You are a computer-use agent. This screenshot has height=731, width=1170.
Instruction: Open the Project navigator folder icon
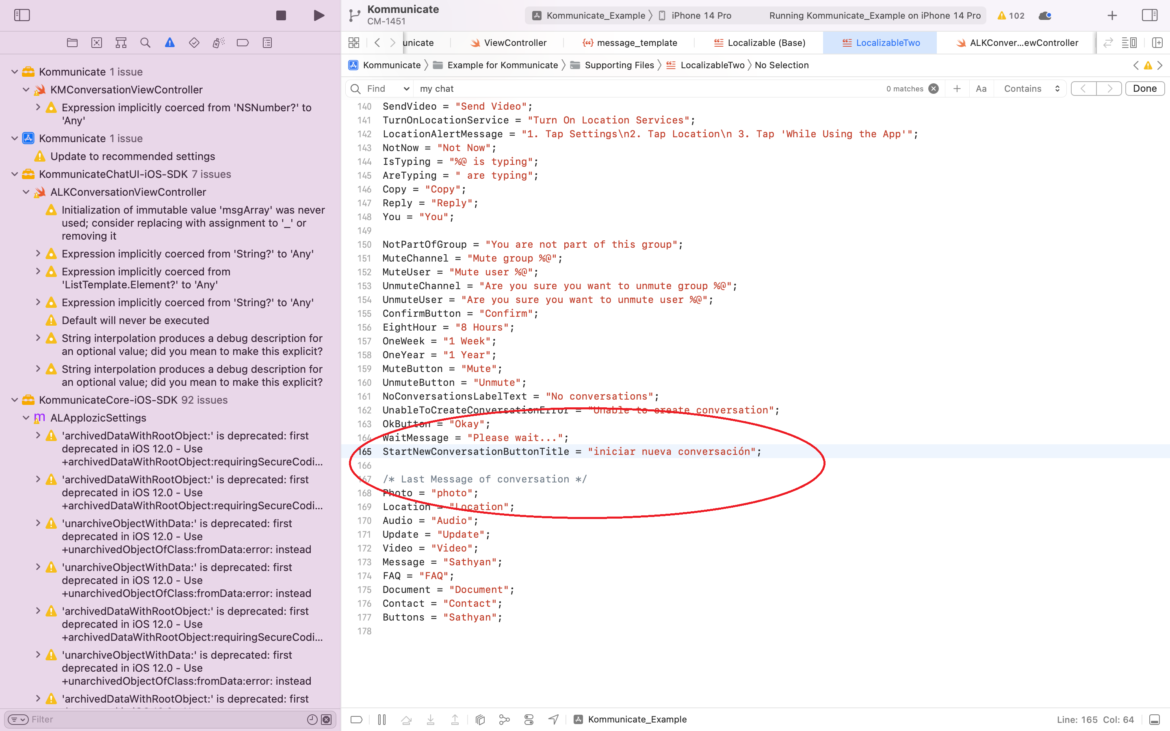click(72, 41)
